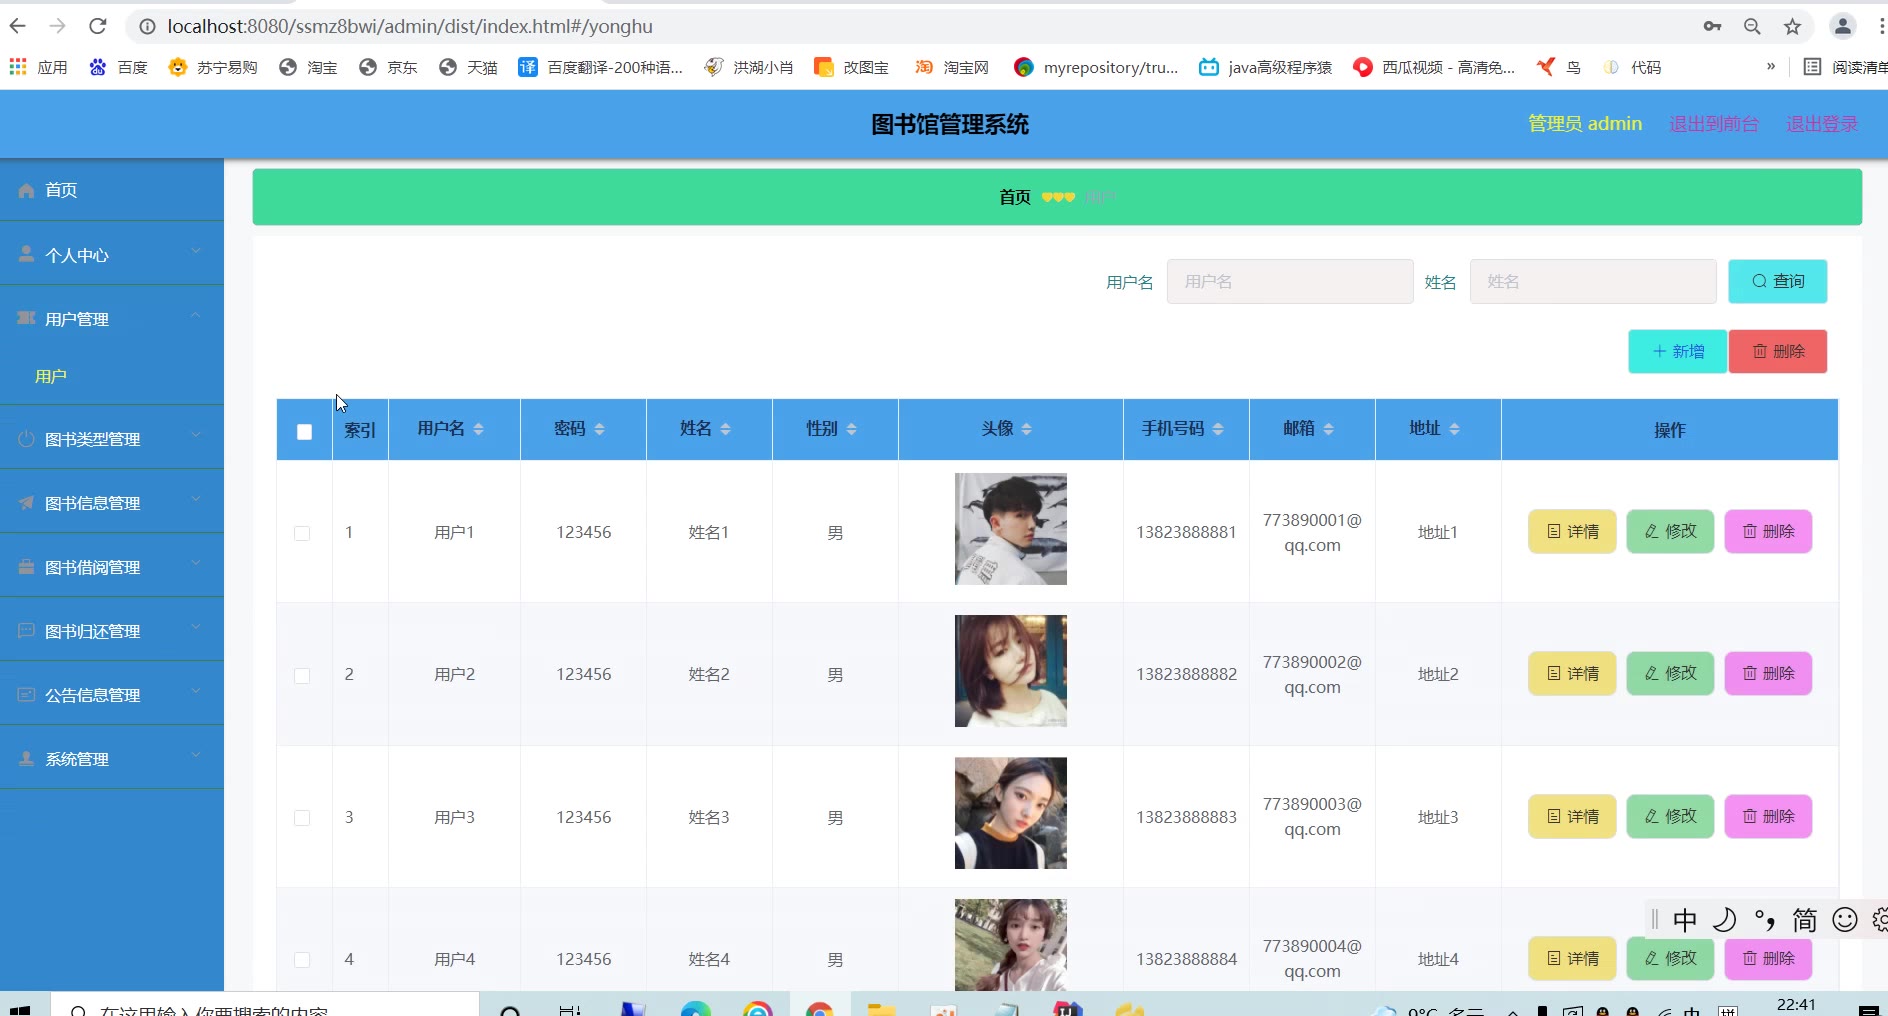Open the browser profile avatar icon
This screenshot has height=1016, width=1888.
tap(1842, 27)
